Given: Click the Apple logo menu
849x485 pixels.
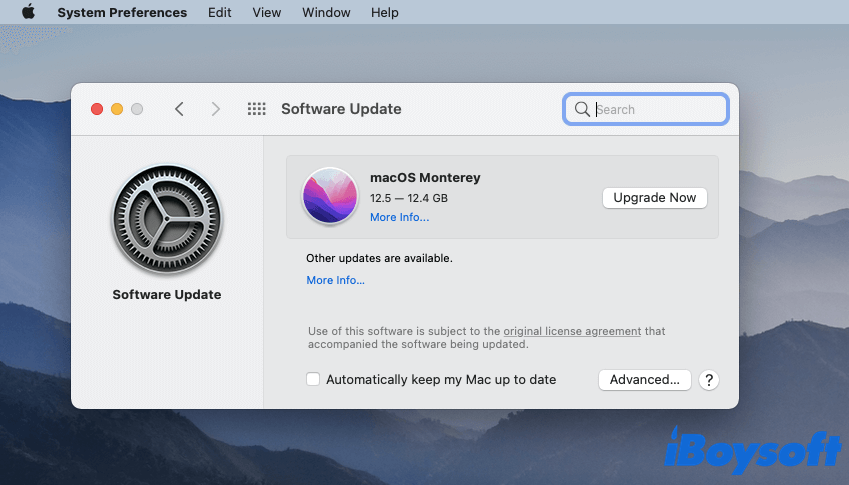Looking at the screenshot, I should [28, 13].
